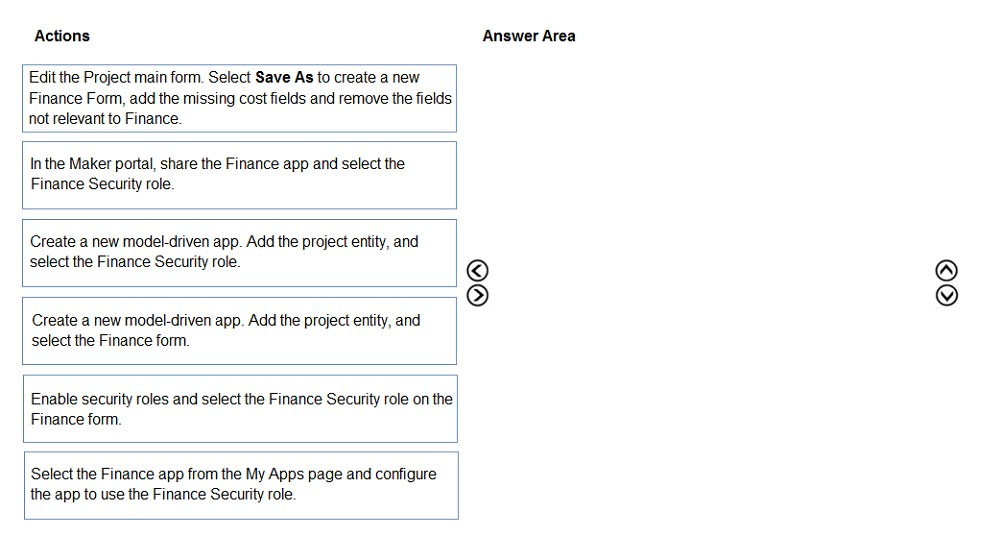This screenshot has width=1000, height=536.
Task: Click the move-left circled arrow icon
Action: point(477,271)
